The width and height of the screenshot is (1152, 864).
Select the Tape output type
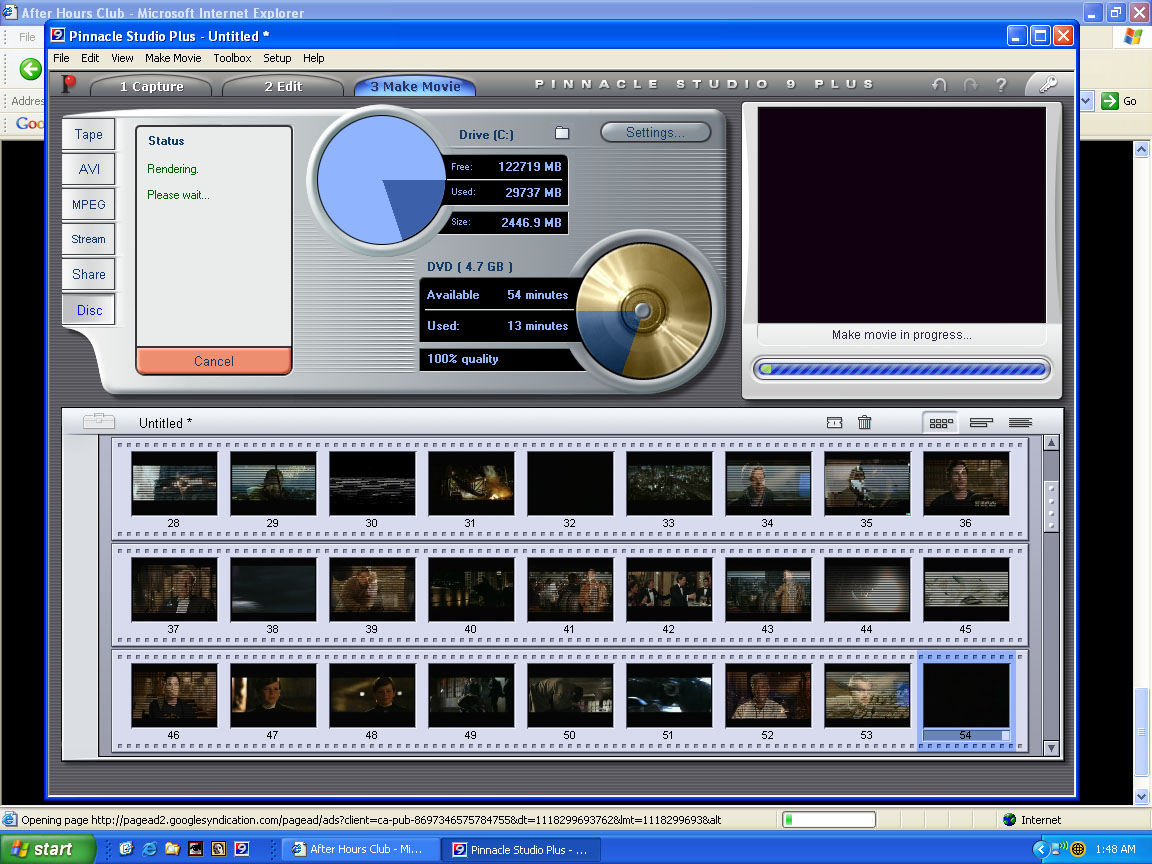pos(89,134)
